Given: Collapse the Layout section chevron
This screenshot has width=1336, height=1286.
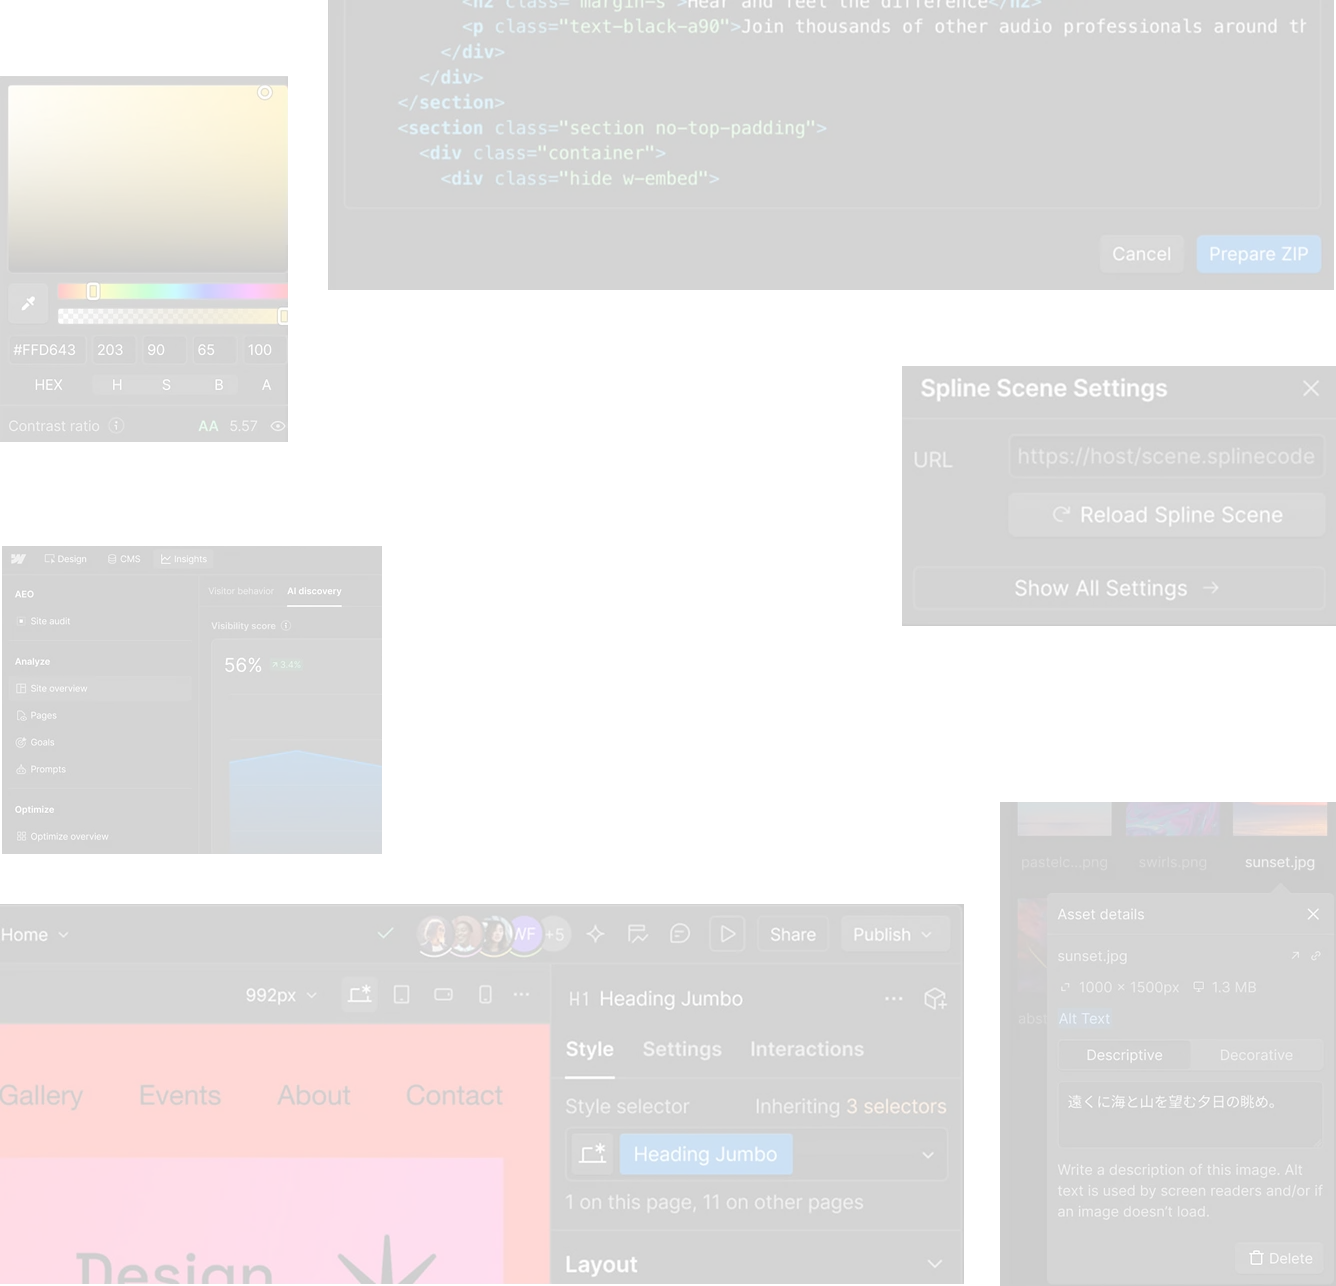Looking at the screenshot, I should click(x=935, y=1264).
